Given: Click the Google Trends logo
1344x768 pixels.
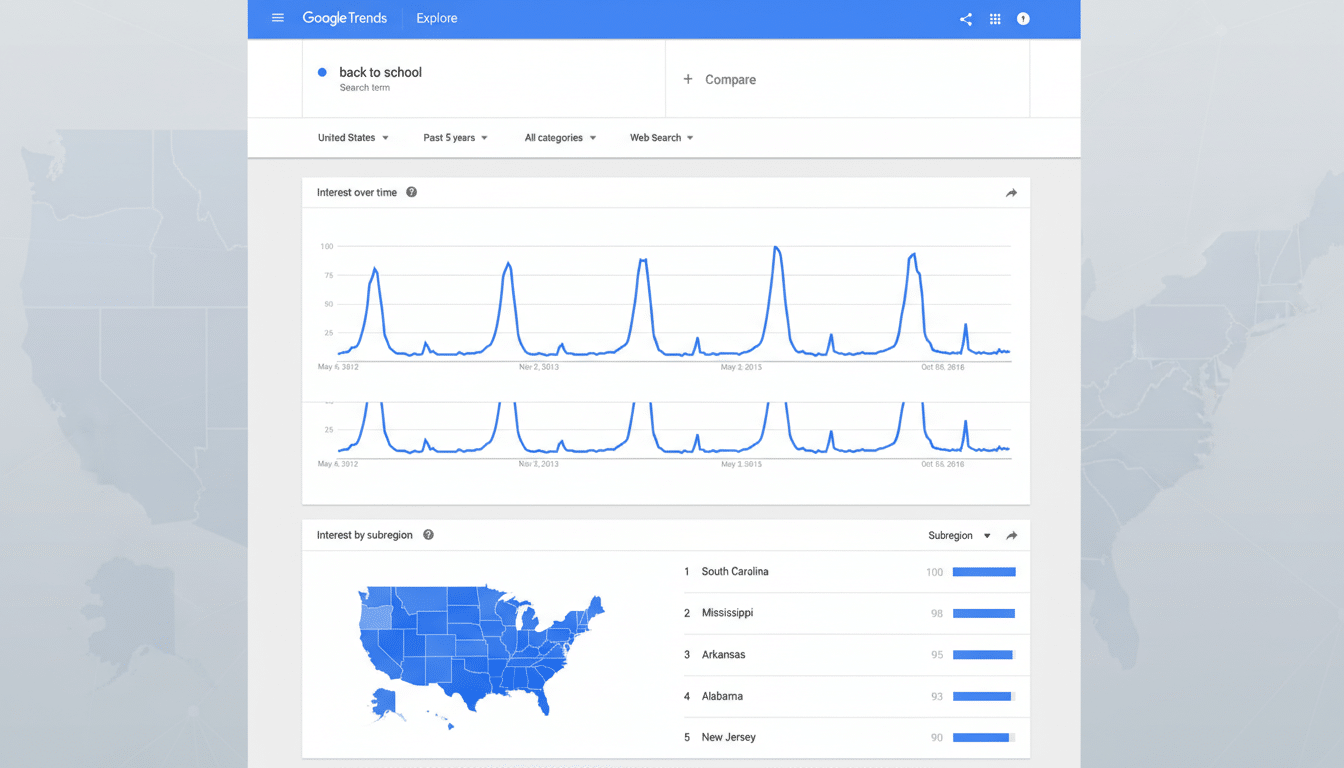Looking at the screenshot, I should 344,17.
